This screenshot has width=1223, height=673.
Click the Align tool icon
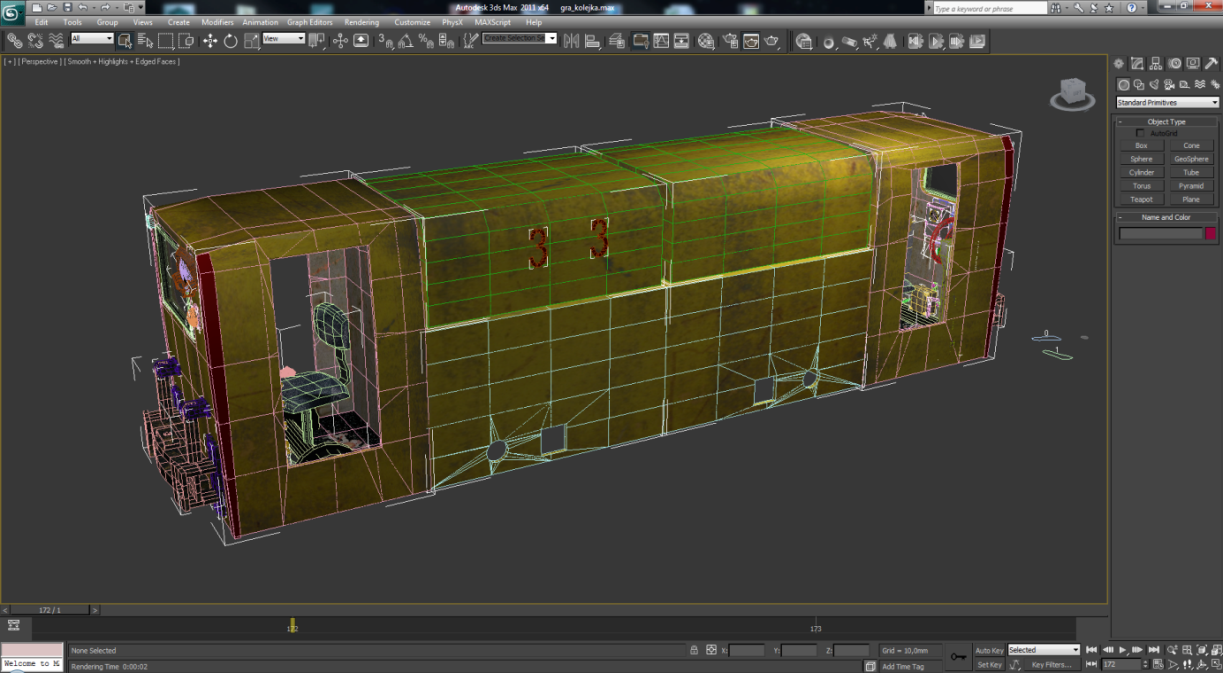click(x=592, y=41)
